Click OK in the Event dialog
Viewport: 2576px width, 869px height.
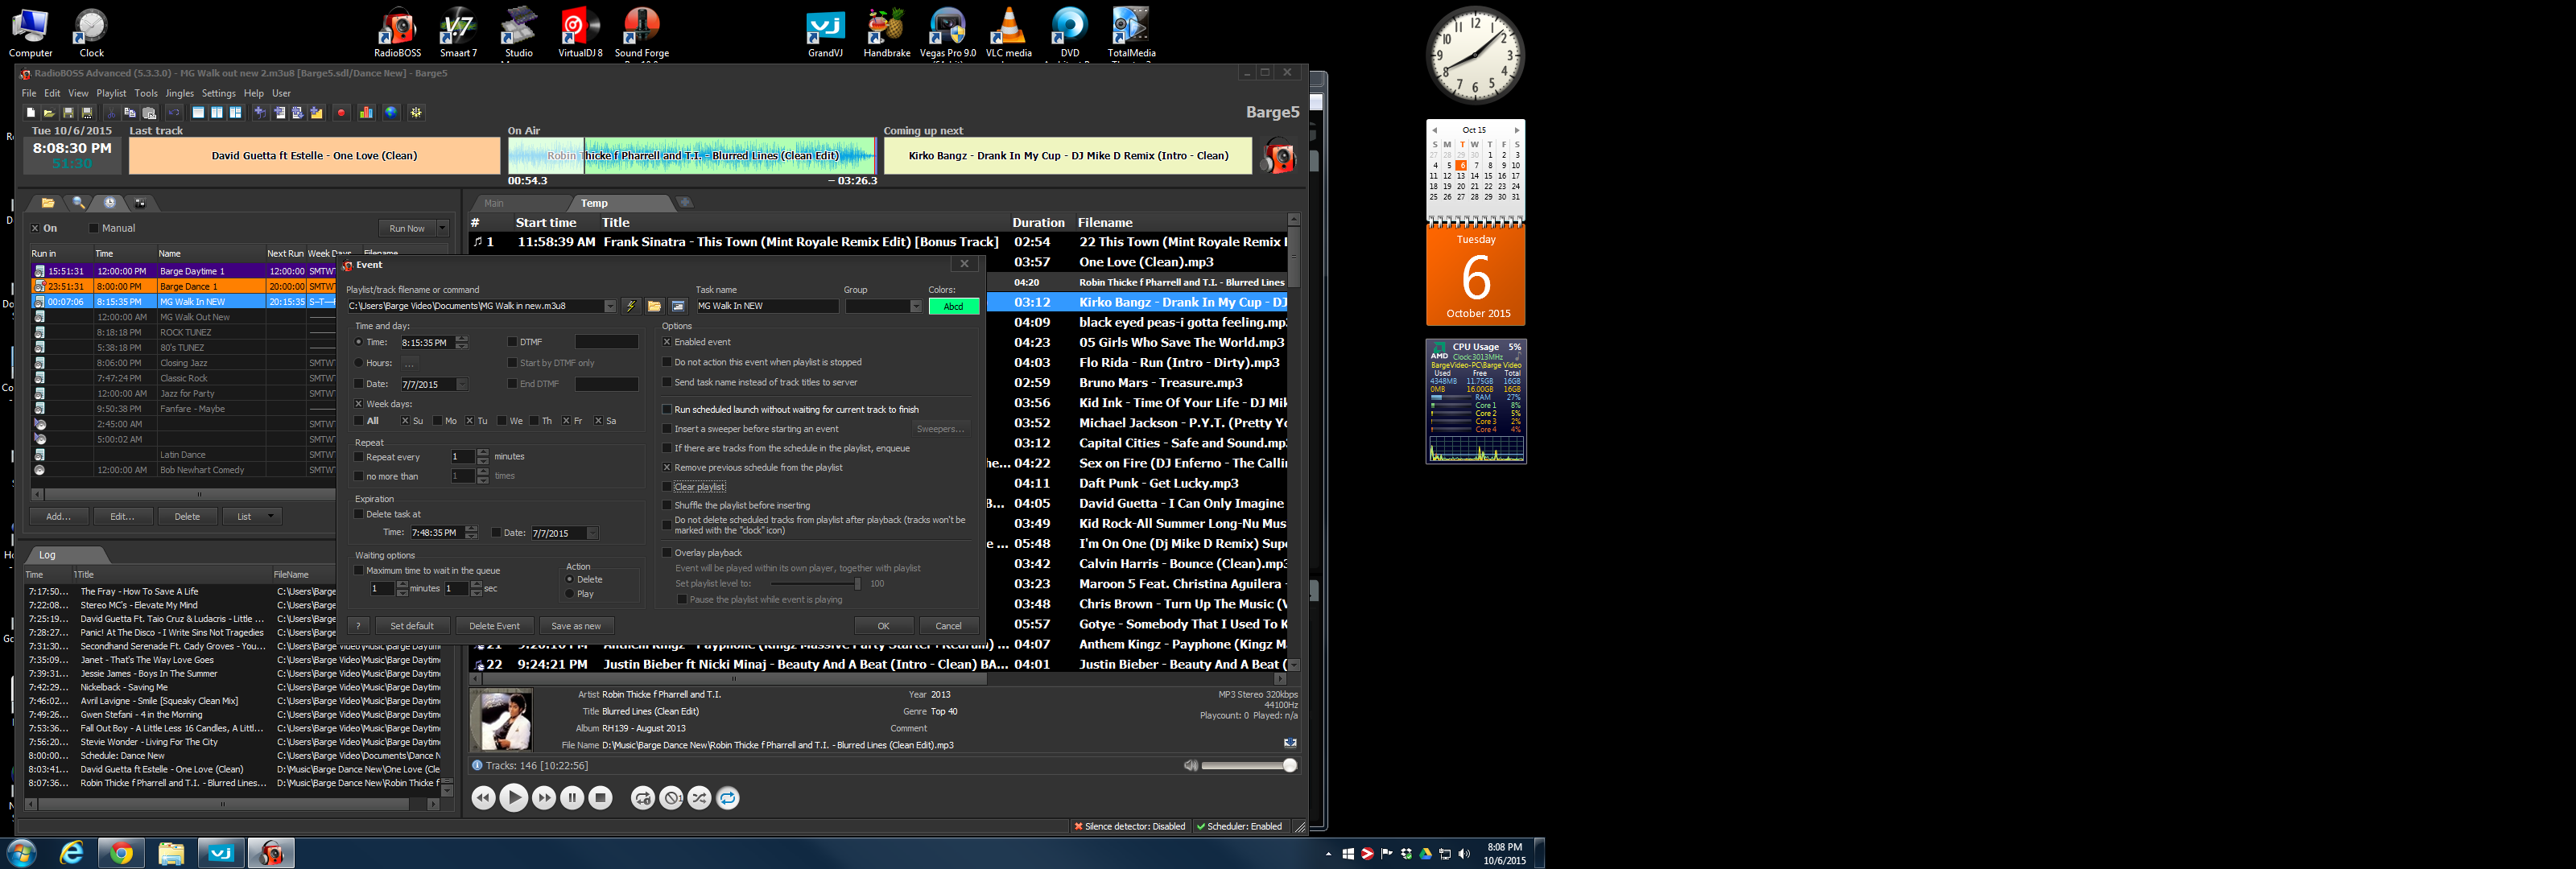pyautogui.click(x=883, y=626)
